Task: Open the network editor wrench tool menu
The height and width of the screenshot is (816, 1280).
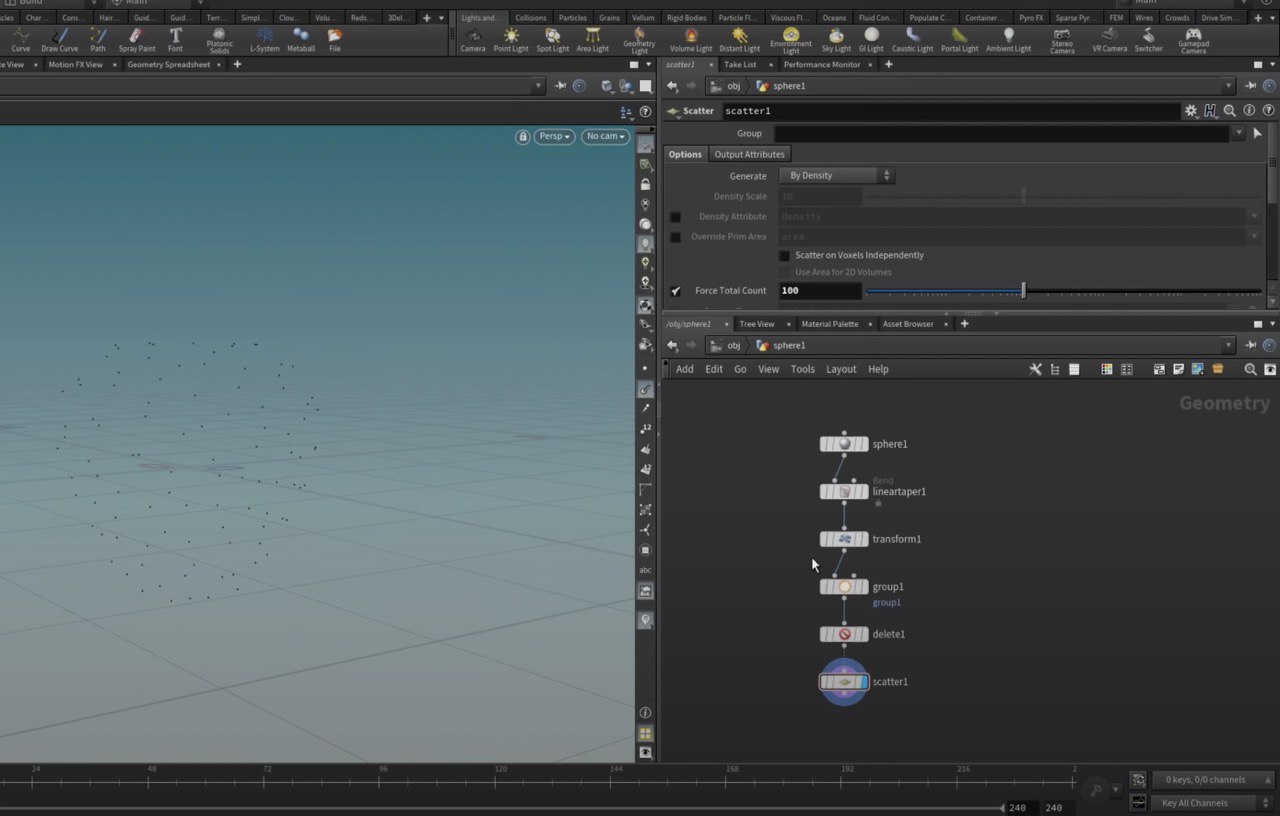Action: tap(1036, 369)
